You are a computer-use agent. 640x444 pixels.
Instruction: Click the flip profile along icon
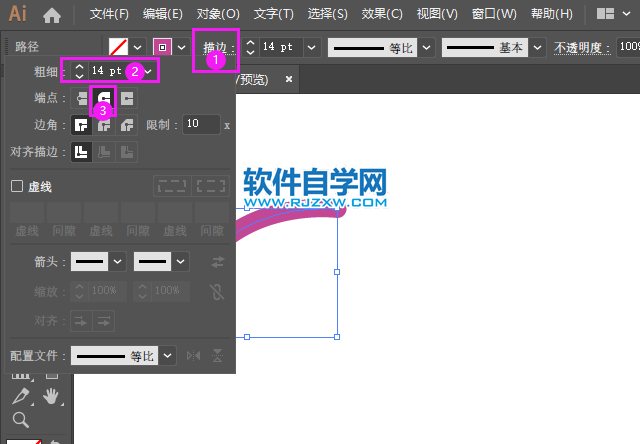click(x=193, y=356)
